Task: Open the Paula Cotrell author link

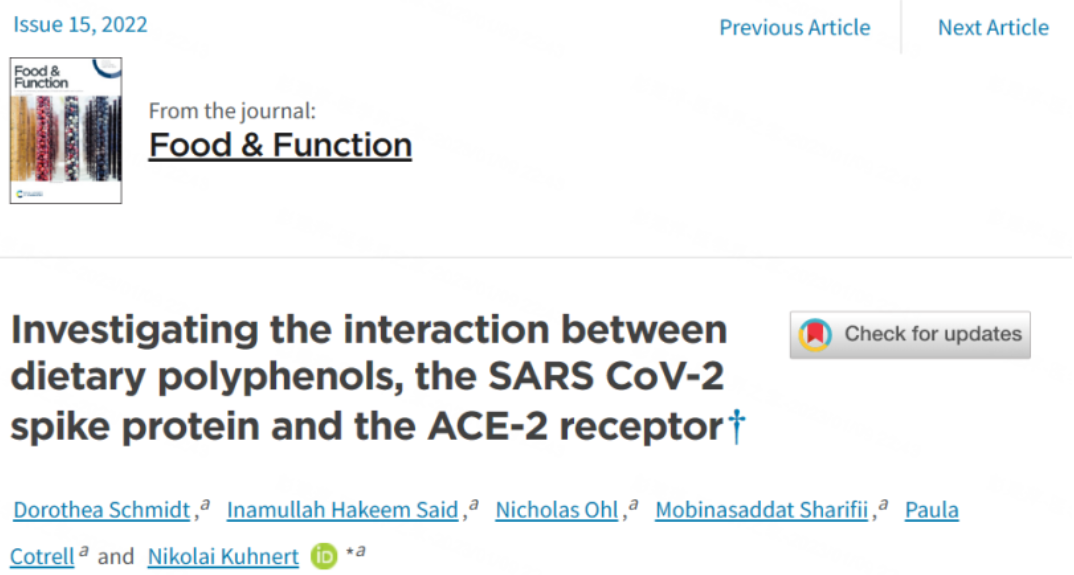Action: click(x=931, y=510)
